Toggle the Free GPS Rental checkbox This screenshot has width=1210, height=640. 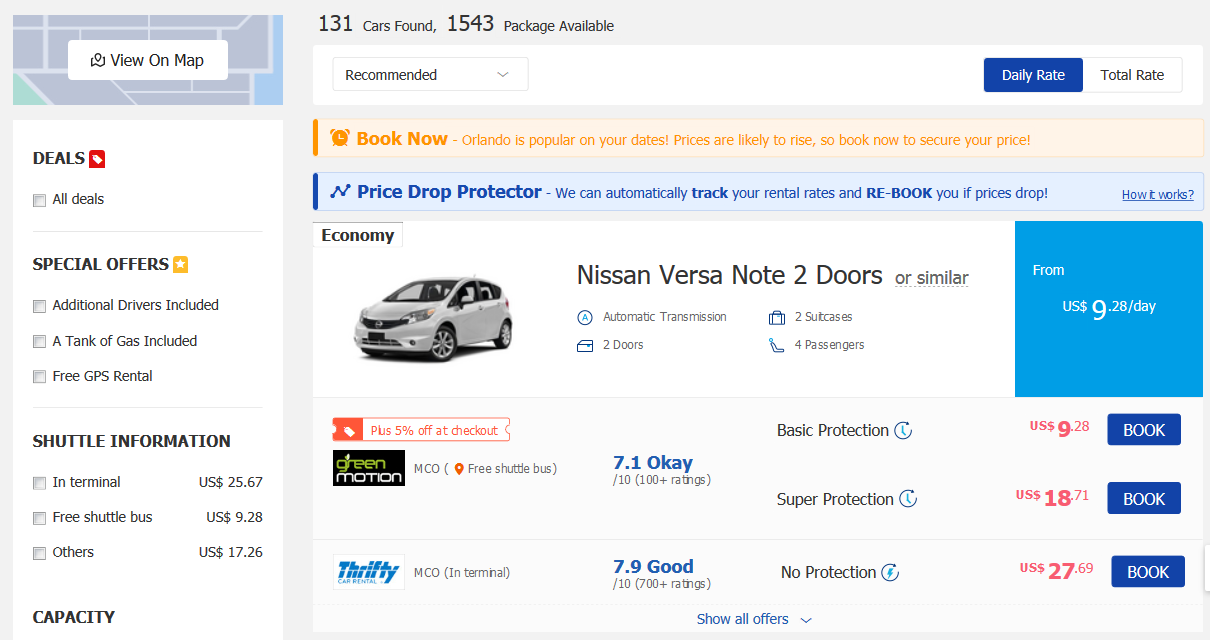pos(40,377)
